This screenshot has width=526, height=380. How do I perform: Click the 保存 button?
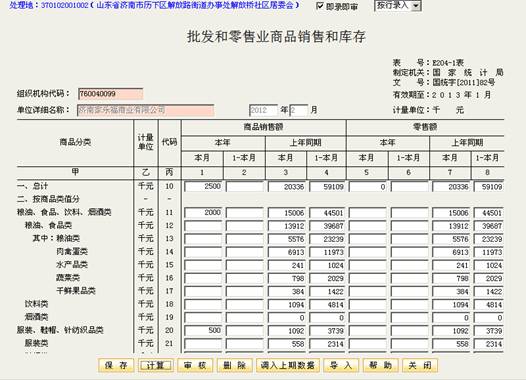[116, 365]
